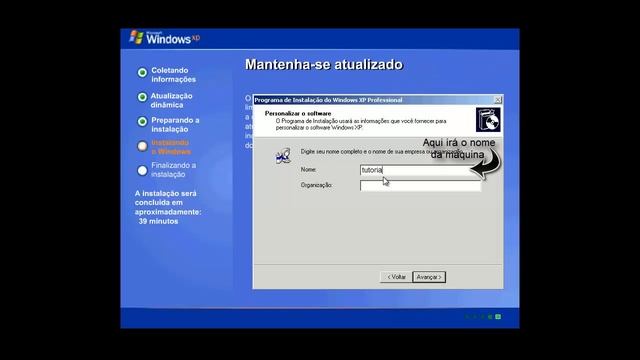Click the Avançar button
The width and height of the screenshot is (640, 360).
coord(429,277)
